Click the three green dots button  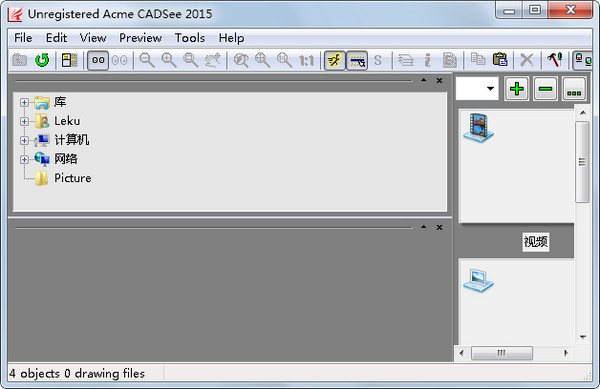point(574,89)
